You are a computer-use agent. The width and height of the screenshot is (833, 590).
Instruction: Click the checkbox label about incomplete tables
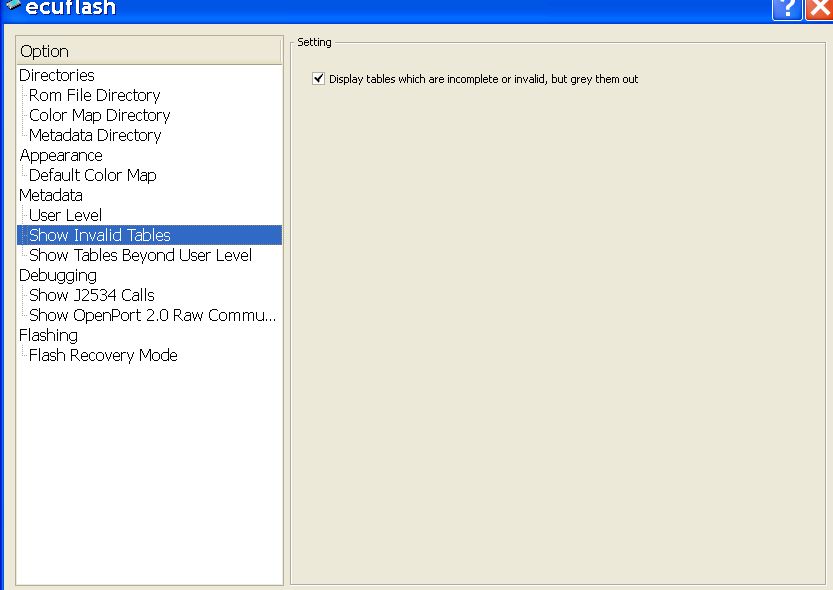coord(483,79)
